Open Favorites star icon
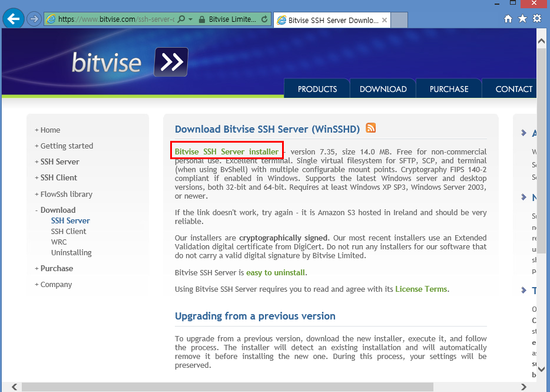 pos(522,18)
